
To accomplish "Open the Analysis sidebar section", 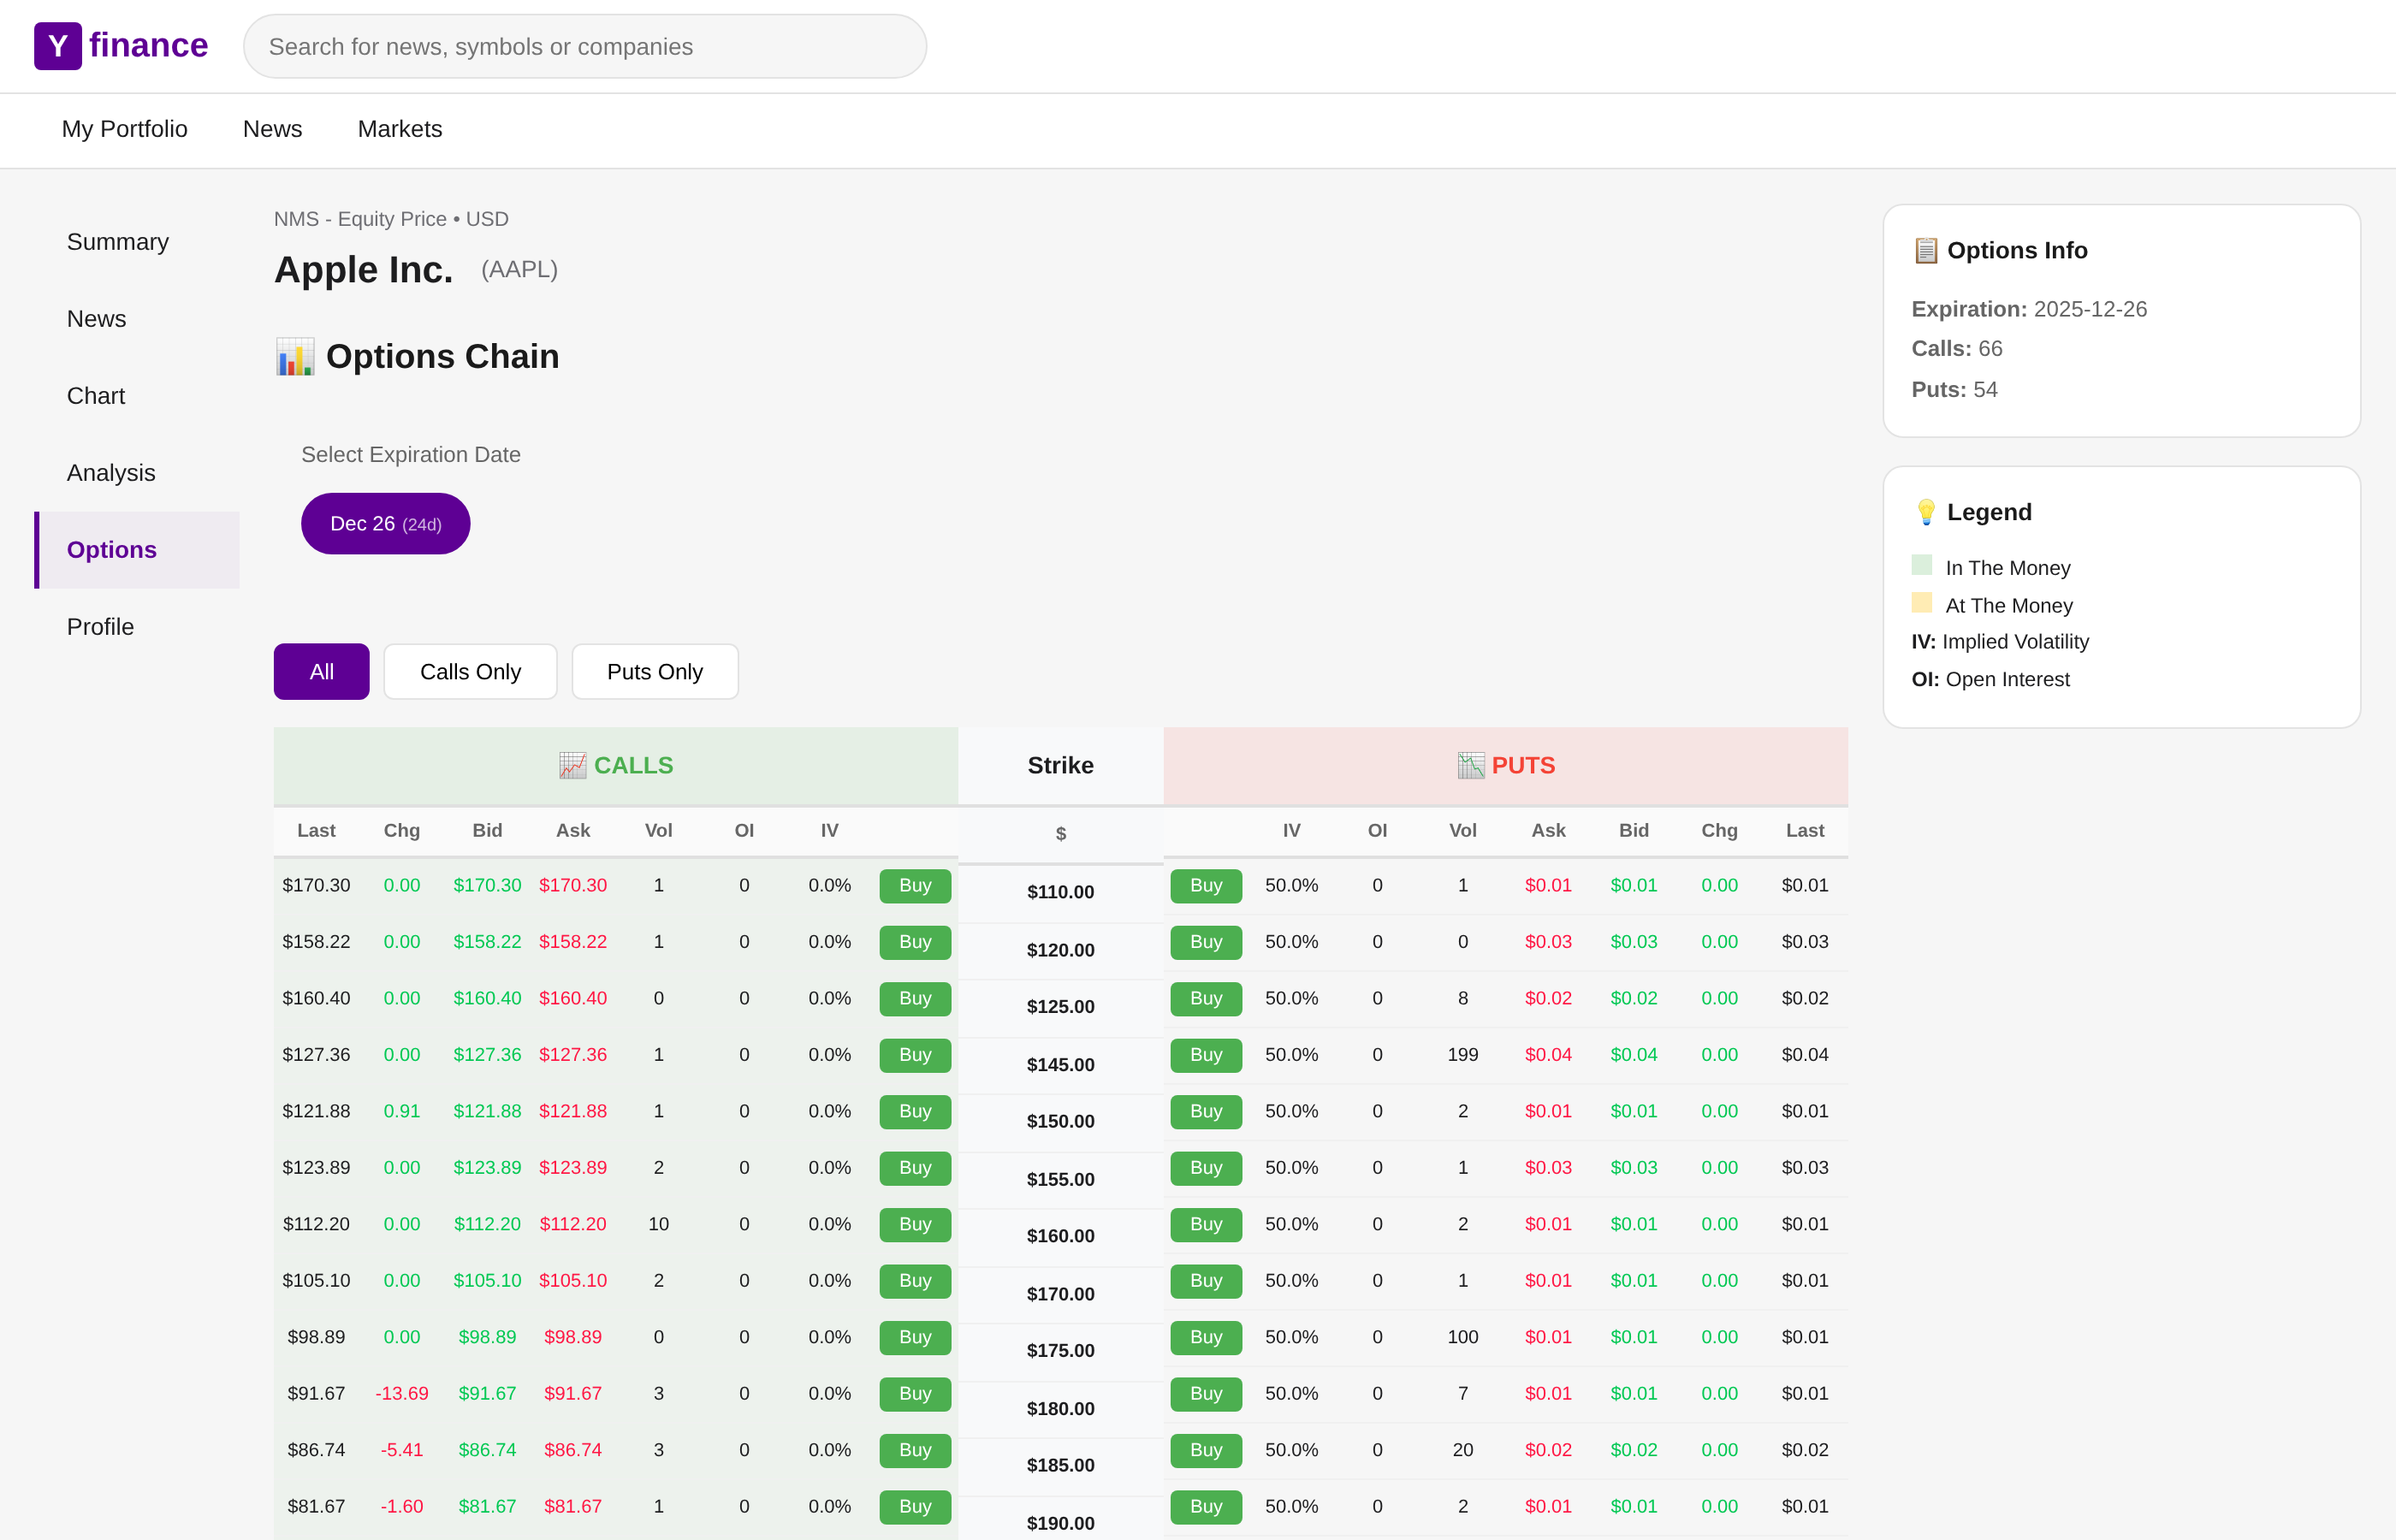I will (x=137, y=473).
